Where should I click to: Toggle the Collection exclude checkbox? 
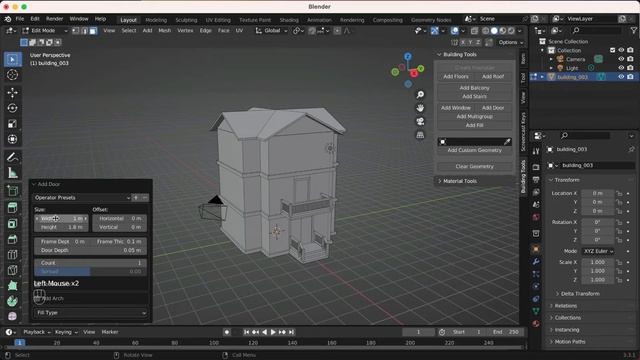(612, 50)
